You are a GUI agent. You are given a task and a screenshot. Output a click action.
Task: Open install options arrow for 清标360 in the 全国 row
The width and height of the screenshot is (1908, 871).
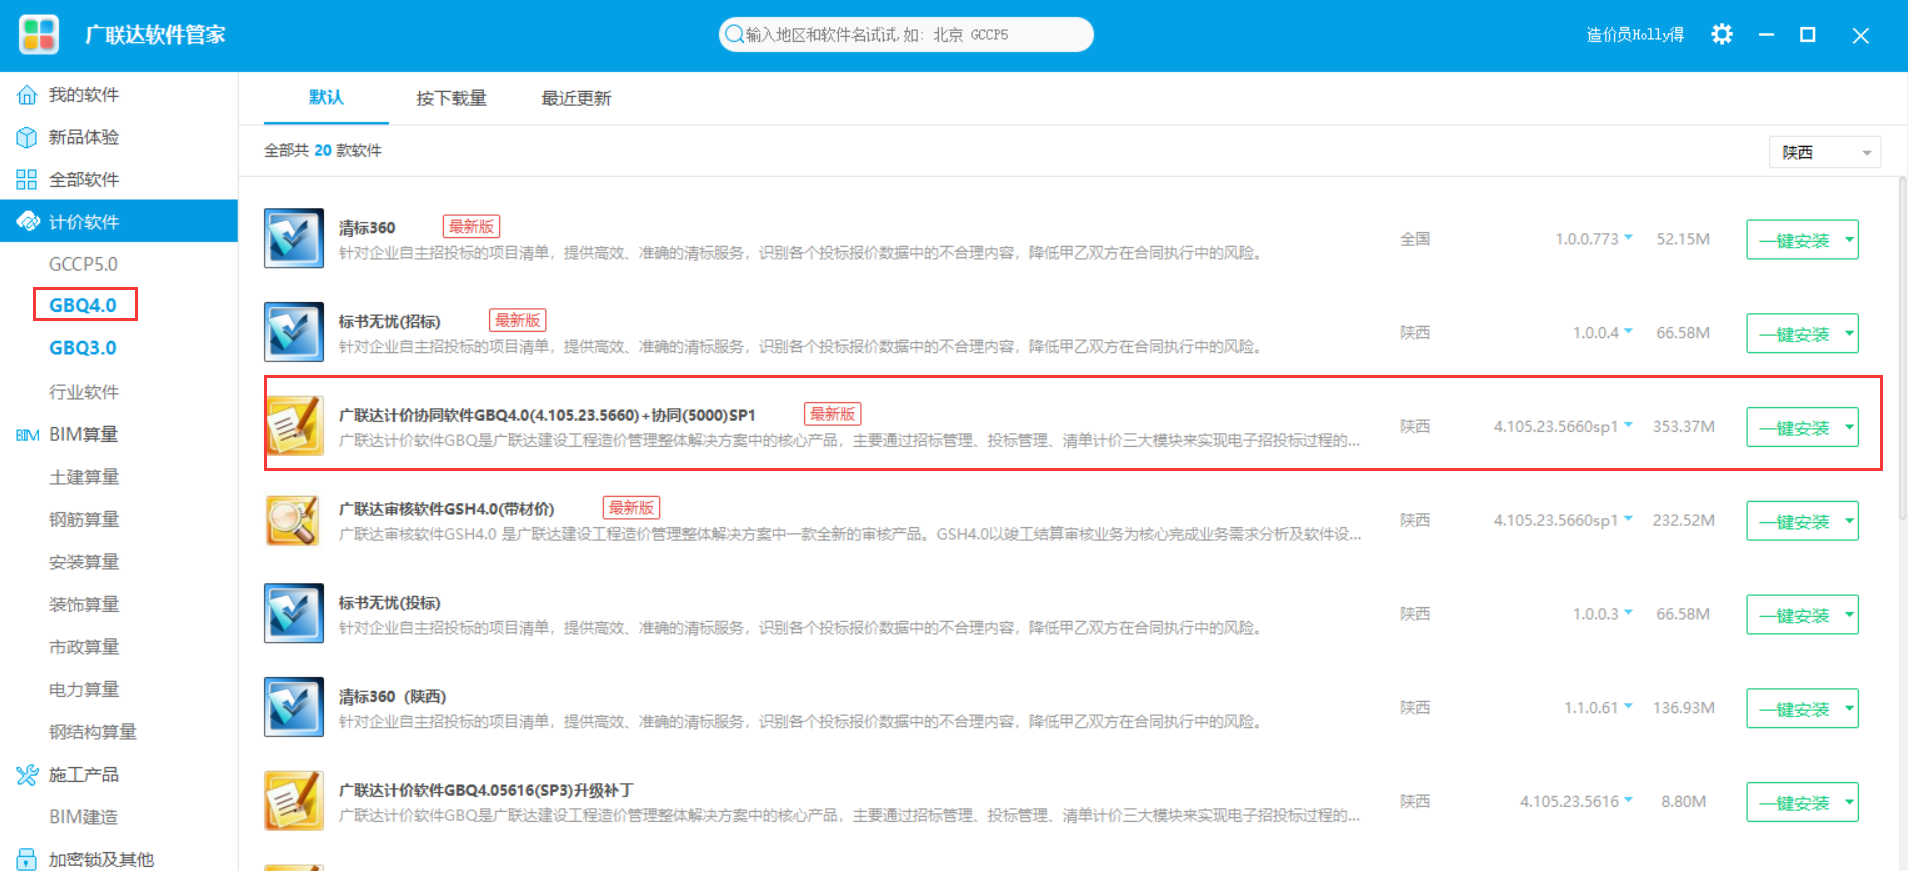click(1849, 240)
